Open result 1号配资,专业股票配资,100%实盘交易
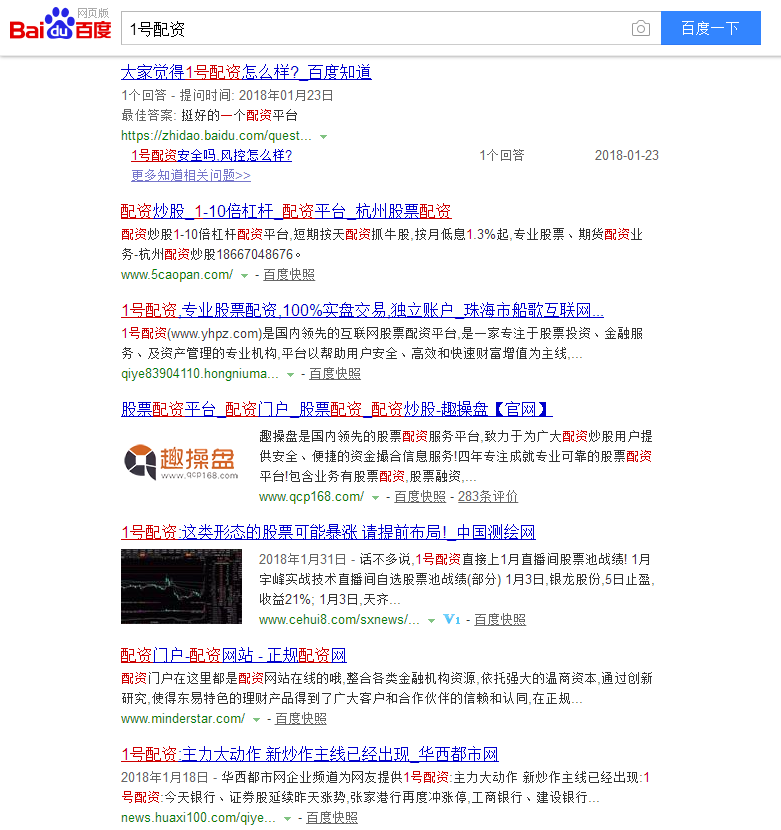781x830 pixels. click(x=362, y=310)
